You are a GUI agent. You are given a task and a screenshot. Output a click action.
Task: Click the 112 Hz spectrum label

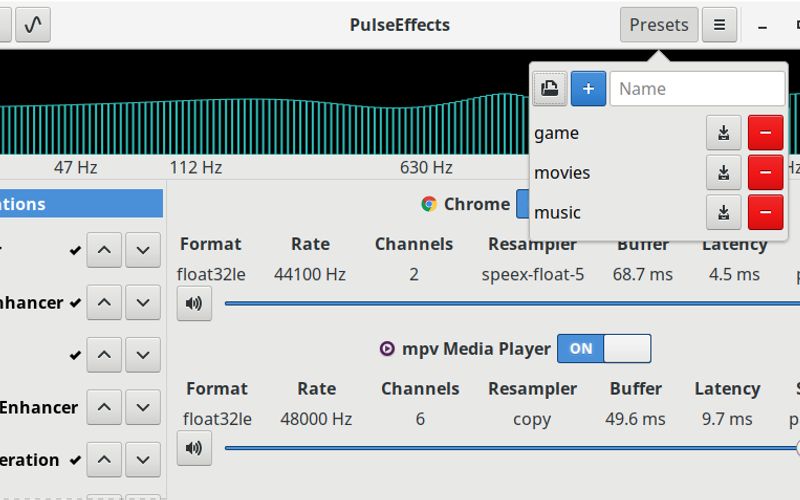[x=196, y=167]
